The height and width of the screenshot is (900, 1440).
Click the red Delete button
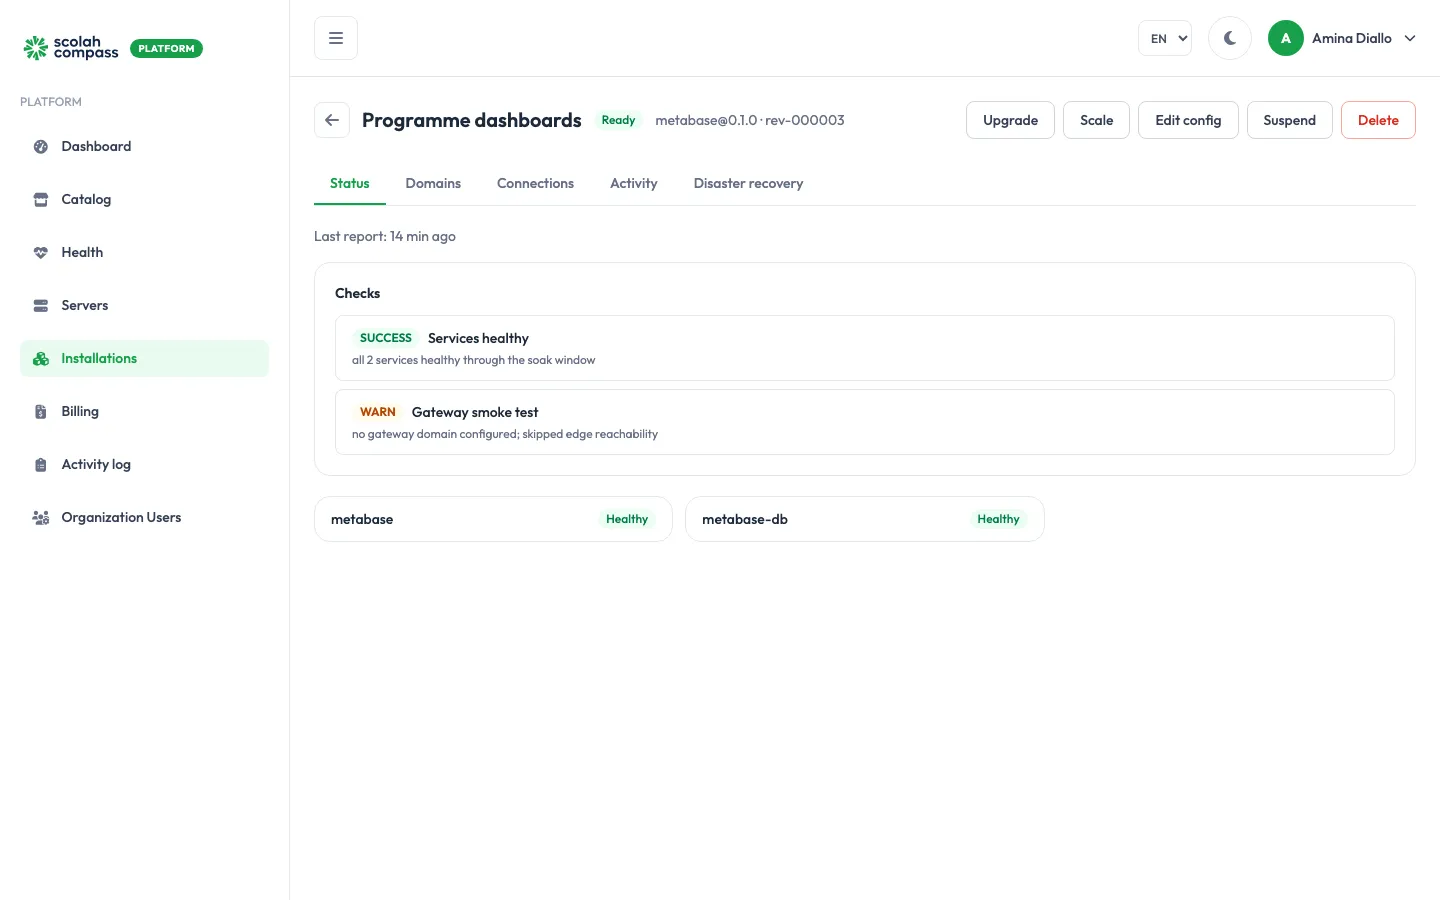coord(1378,120)
